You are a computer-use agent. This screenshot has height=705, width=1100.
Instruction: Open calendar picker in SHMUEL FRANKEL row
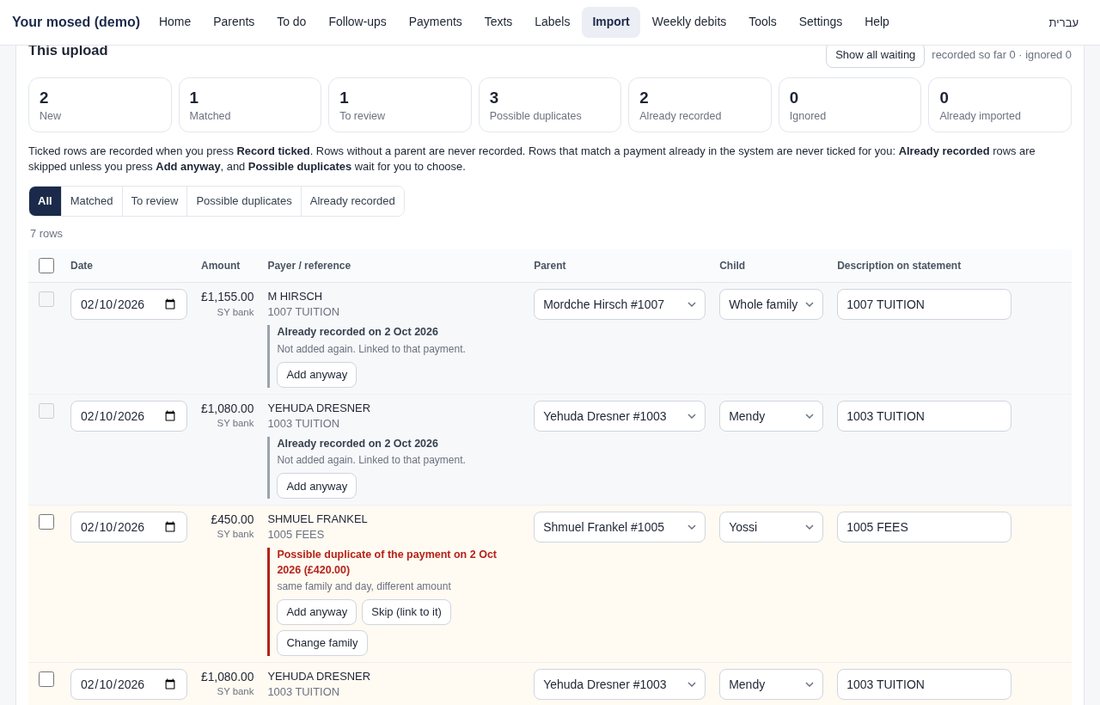[170, 527]
